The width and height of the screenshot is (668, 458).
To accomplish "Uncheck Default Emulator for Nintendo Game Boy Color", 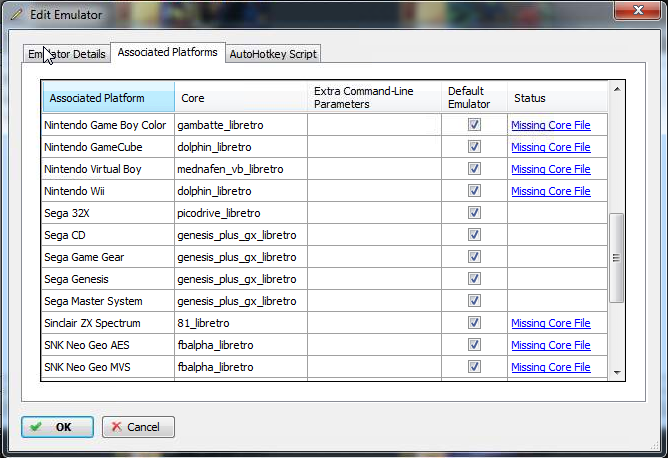I will (474, 125).
